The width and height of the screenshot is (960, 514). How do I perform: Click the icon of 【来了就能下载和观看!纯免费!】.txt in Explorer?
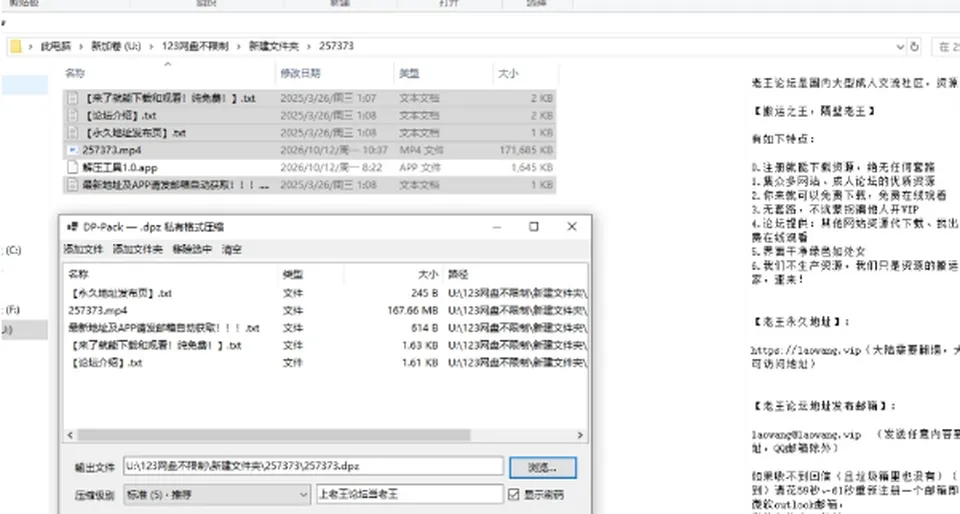73,98
